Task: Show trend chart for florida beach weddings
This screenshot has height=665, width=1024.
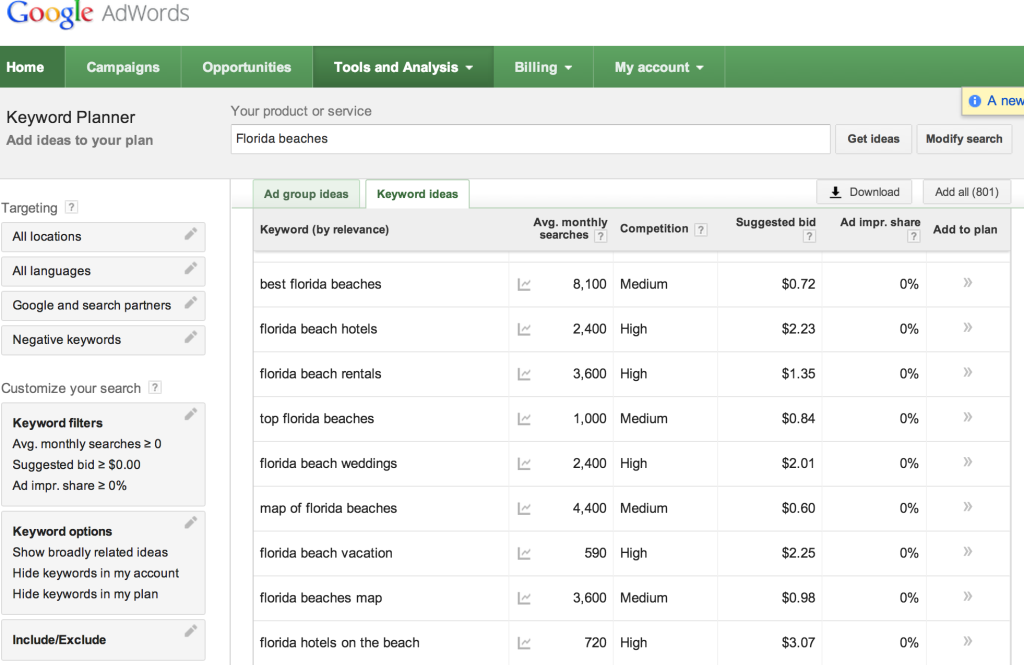Action: (x=524, y=464)
